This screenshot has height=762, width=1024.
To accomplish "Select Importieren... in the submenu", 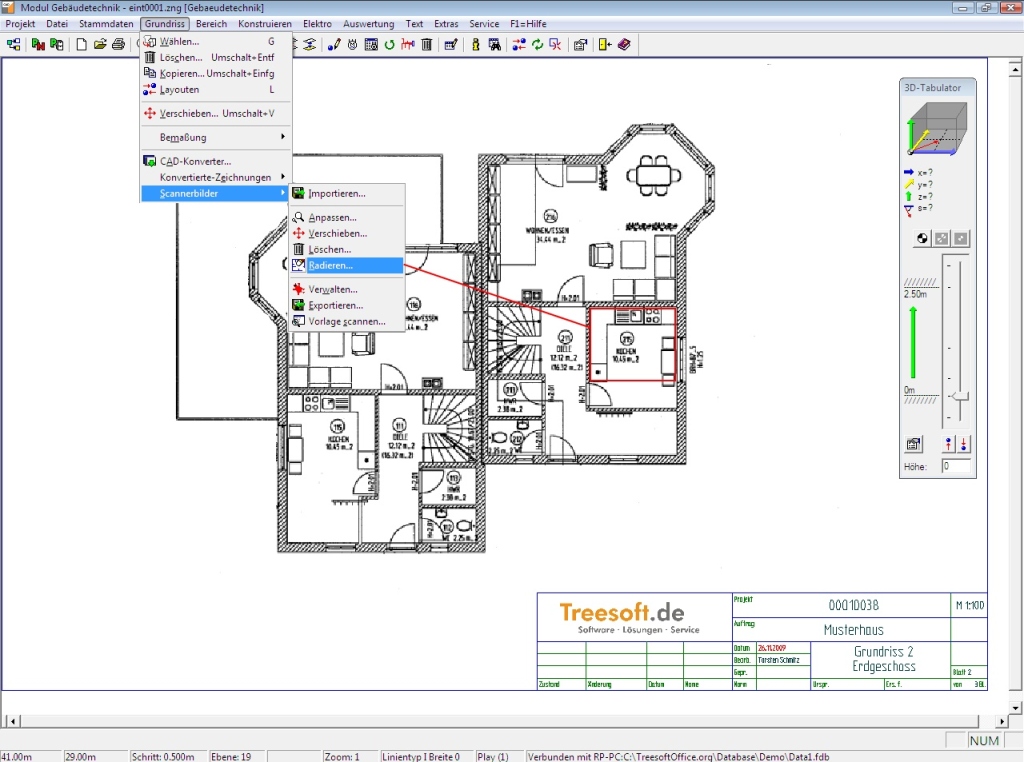I will [337, 193].
